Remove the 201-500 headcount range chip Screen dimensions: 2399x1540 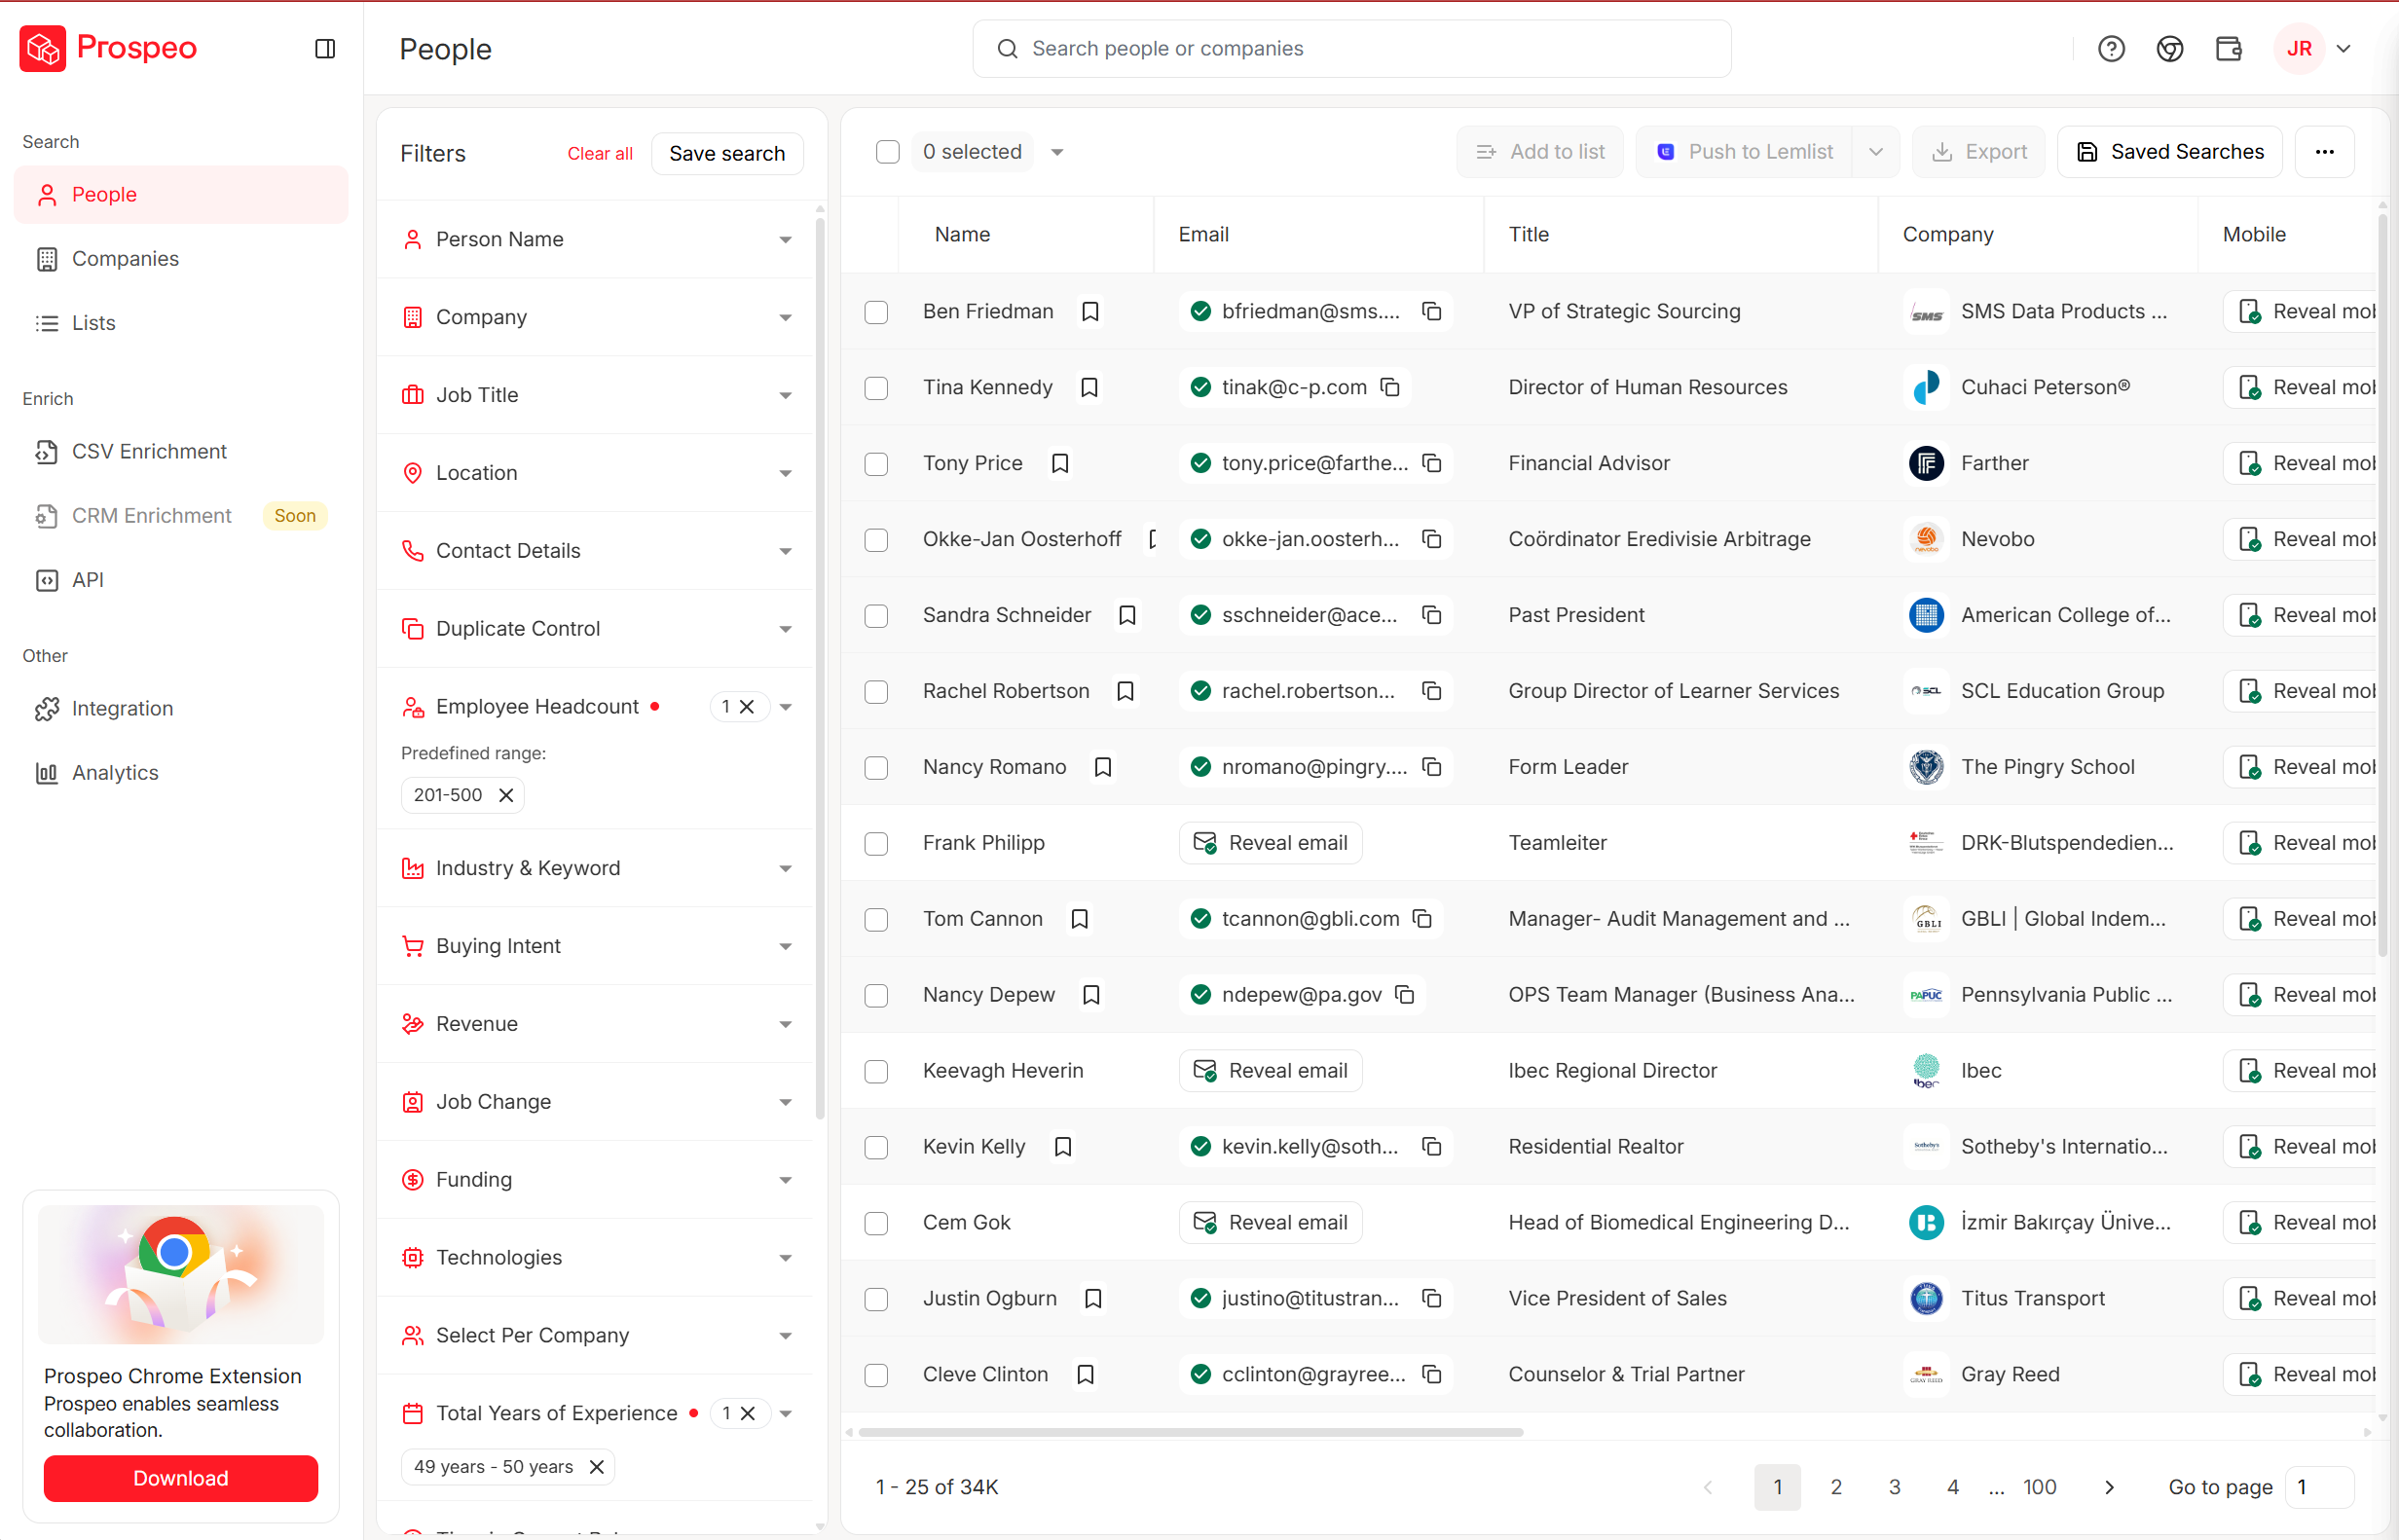pos(506,795)
